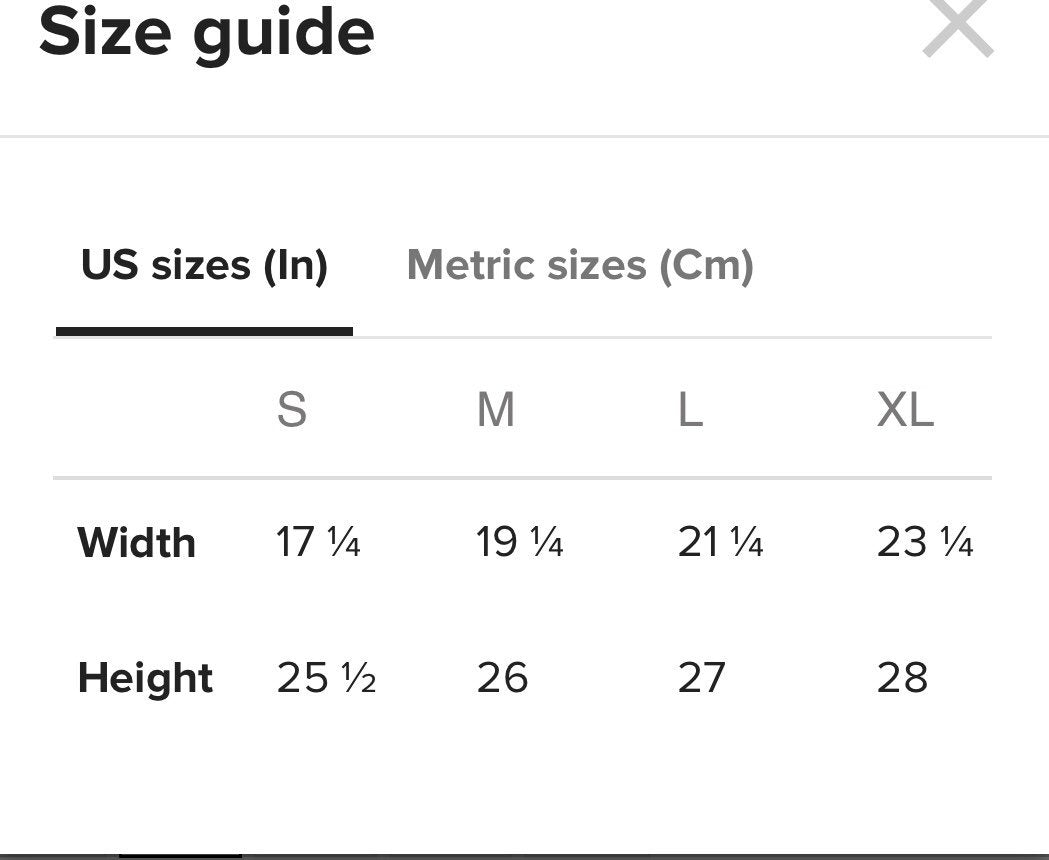
Task: Select the US sizes (In) tab
Action: (x=204, y=266)
